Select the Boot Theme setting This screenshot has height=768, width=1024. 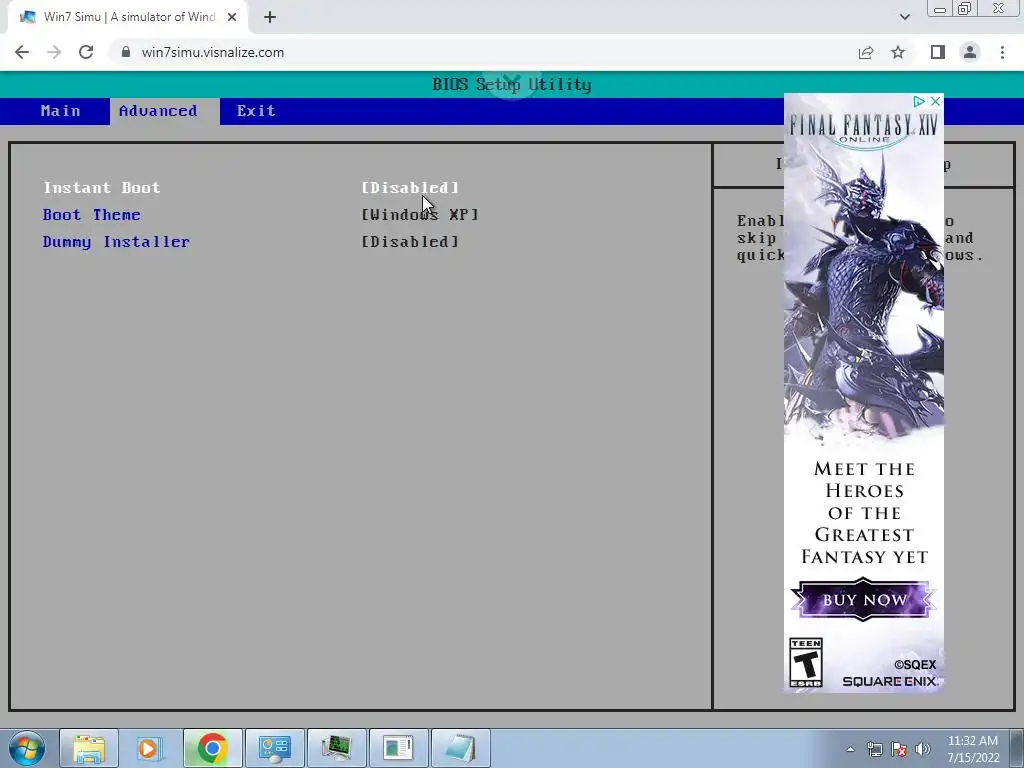[91, 215]
